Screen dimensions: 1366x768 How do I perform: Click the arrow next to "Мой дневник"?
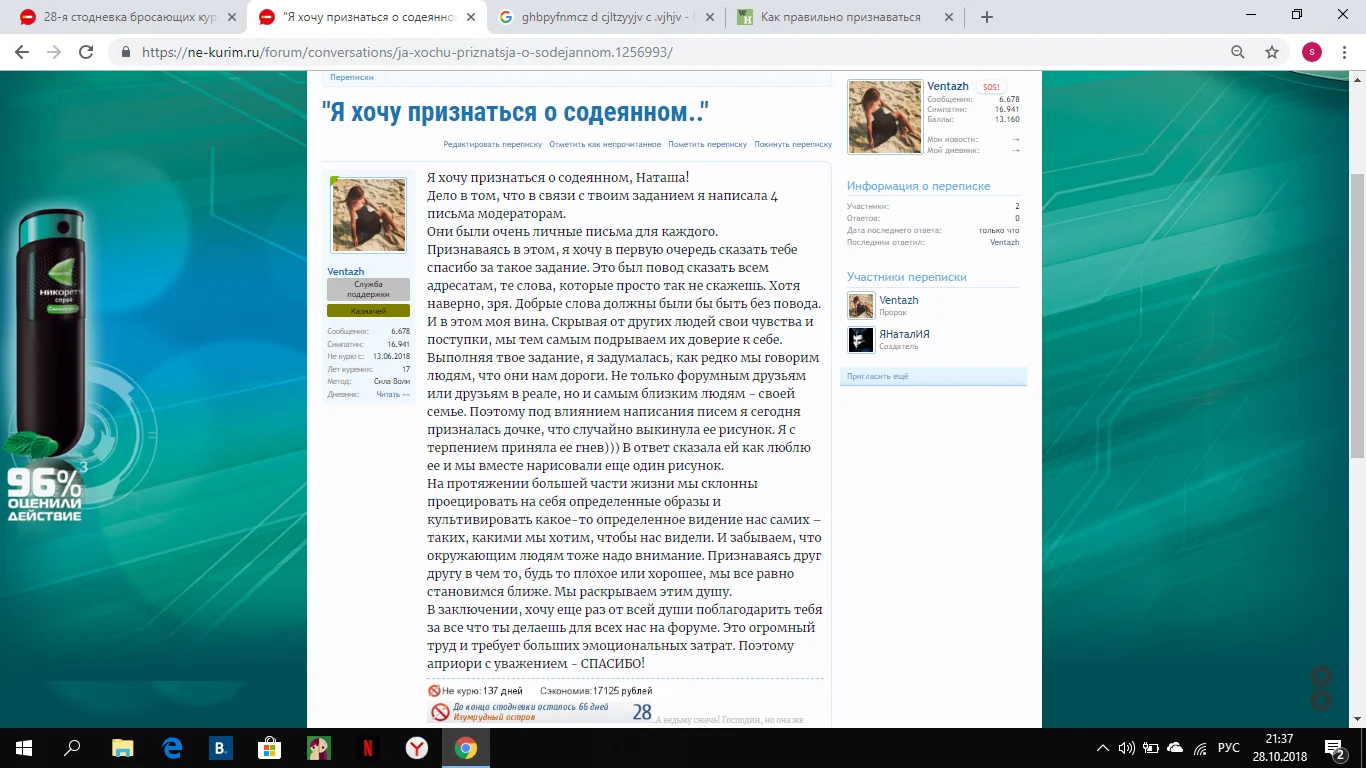point(1015,150)
